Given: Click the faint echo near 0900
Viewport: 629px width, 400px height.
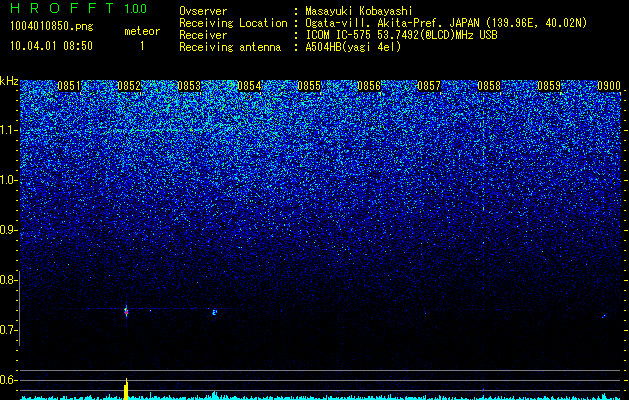Looking at the screenshot, I should point(604,316).
